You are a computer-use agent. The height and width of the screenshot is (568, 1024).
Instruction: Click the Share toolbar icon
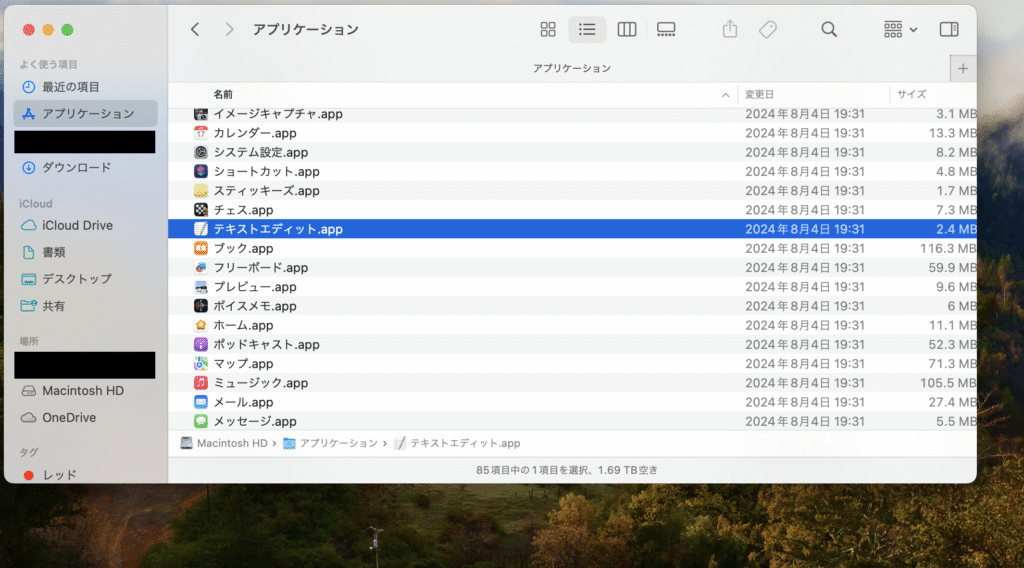coord(730,30)
